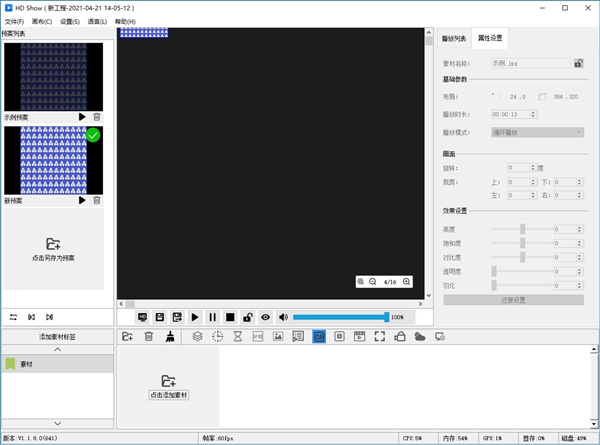Click the stop button in the preview toolbar
This screenshot has height=445, width=600.
coord(230,317)
